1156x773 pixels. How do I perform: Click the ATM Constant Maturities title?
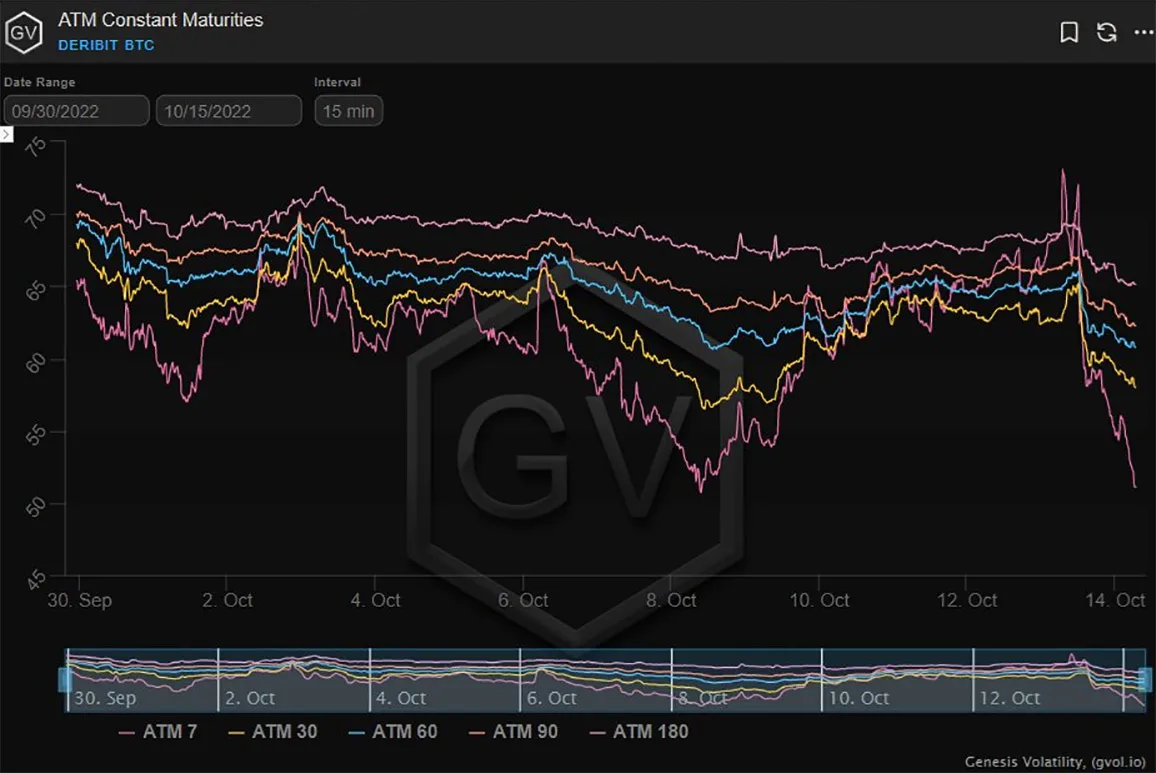[161, 20]
